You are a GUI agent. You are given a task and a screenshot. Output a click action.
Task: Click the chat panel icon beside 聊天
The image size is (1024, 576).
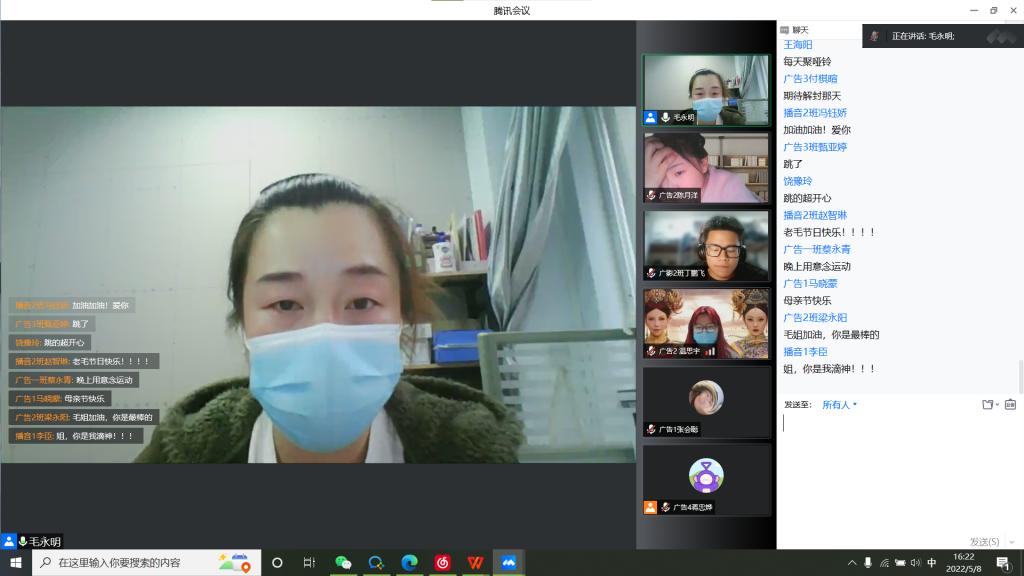click(x=784, y=30)
